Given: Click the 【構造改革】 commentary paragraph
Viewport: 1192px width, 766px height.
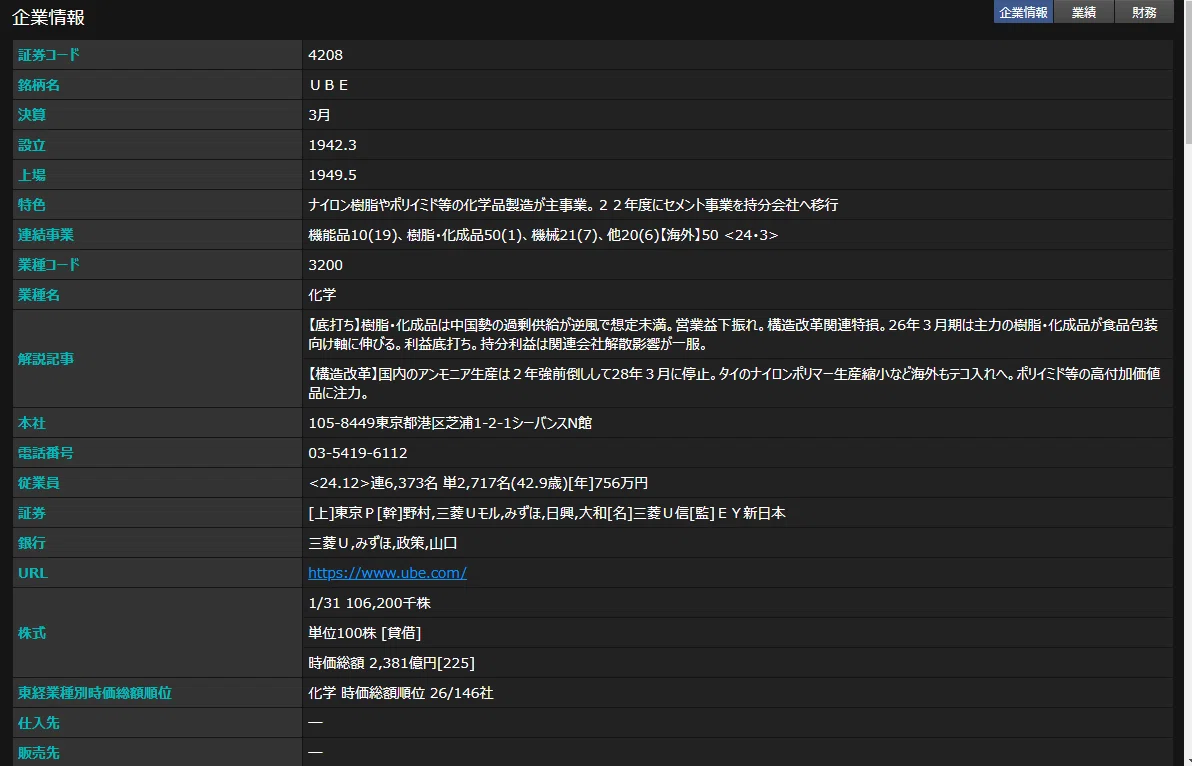Looking at the screenshot, I should pos(734,384).
